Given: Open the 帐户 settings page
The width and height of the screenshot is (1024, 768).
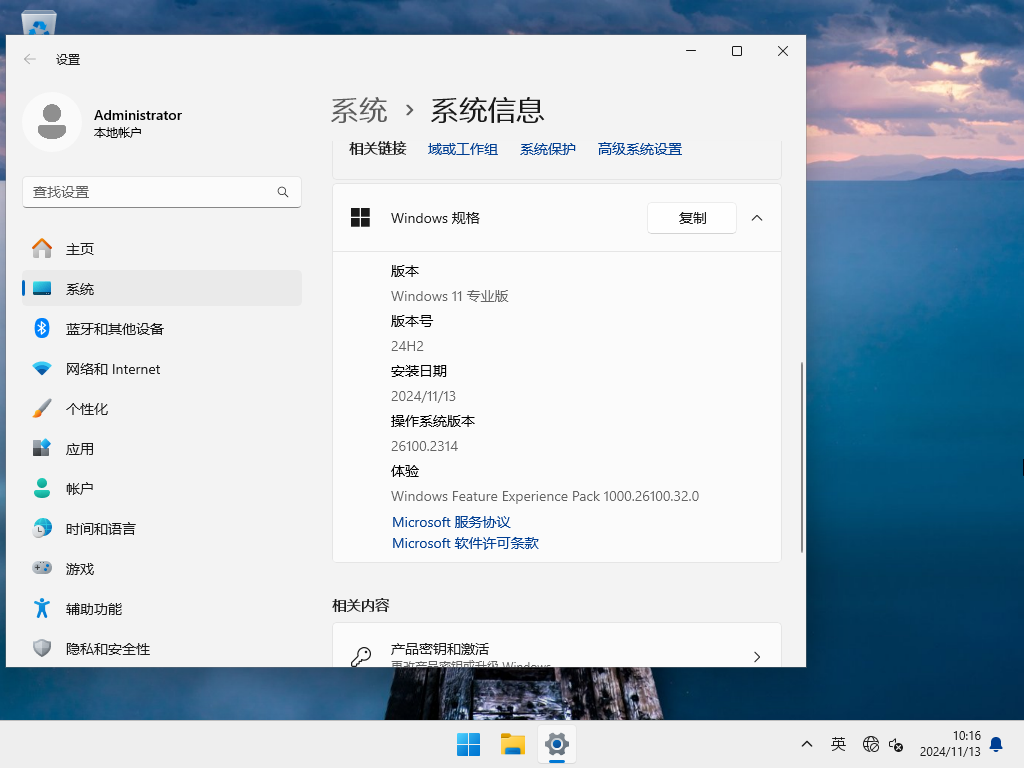Looking at the screenshot, I should [80, 488].
